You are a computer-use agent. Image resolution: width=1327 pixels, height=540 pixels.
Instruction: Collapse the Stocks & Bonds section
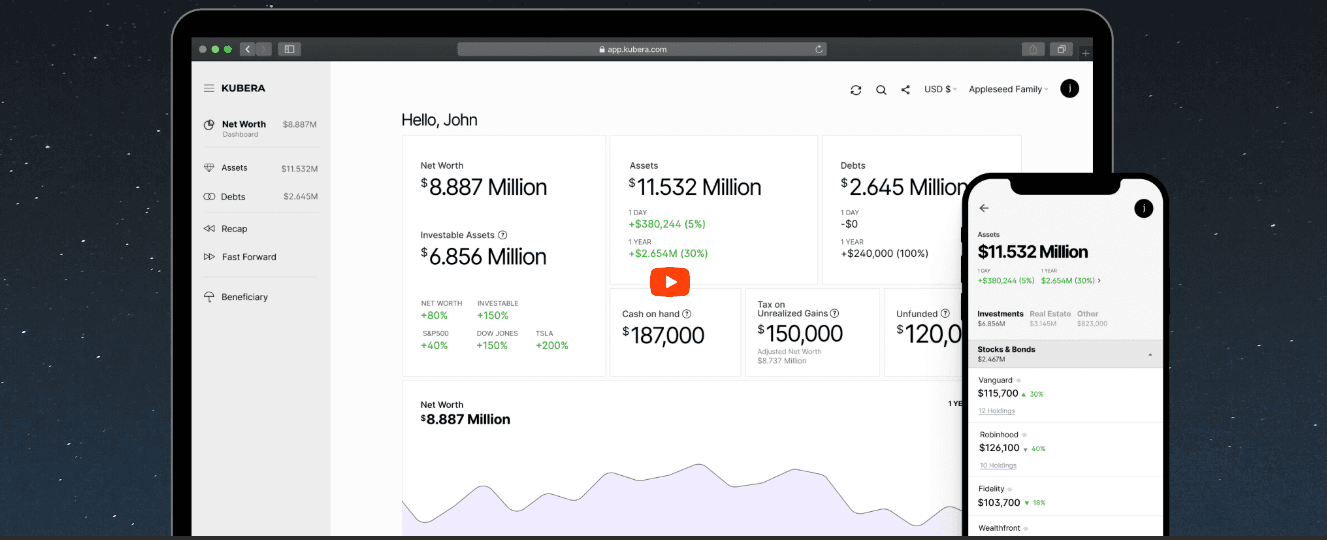(1149, 354)
